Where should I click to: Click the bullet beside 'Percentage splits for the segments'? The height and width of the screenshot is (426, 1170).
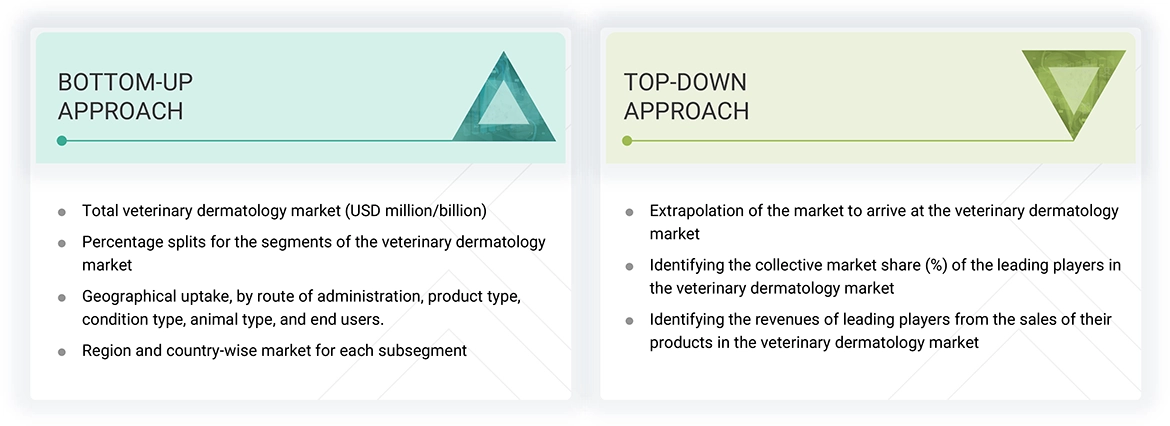click(62, 243)
